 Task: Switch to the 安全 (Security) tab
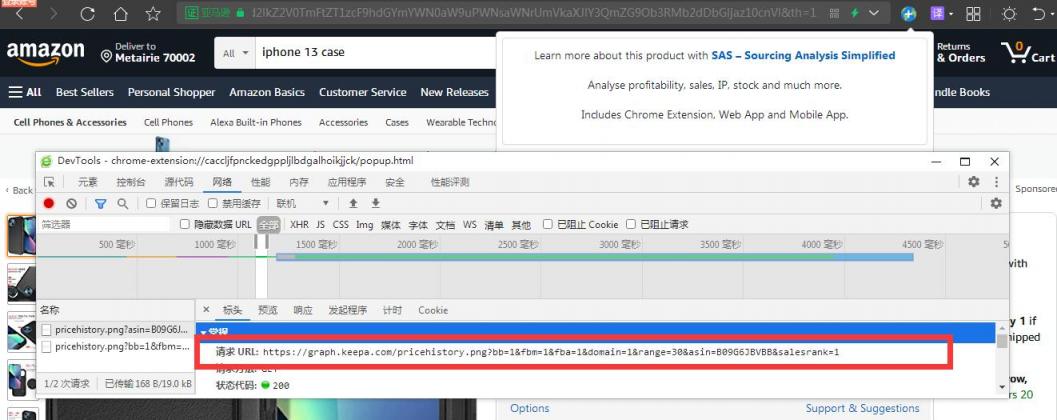[x=395, y=182]
